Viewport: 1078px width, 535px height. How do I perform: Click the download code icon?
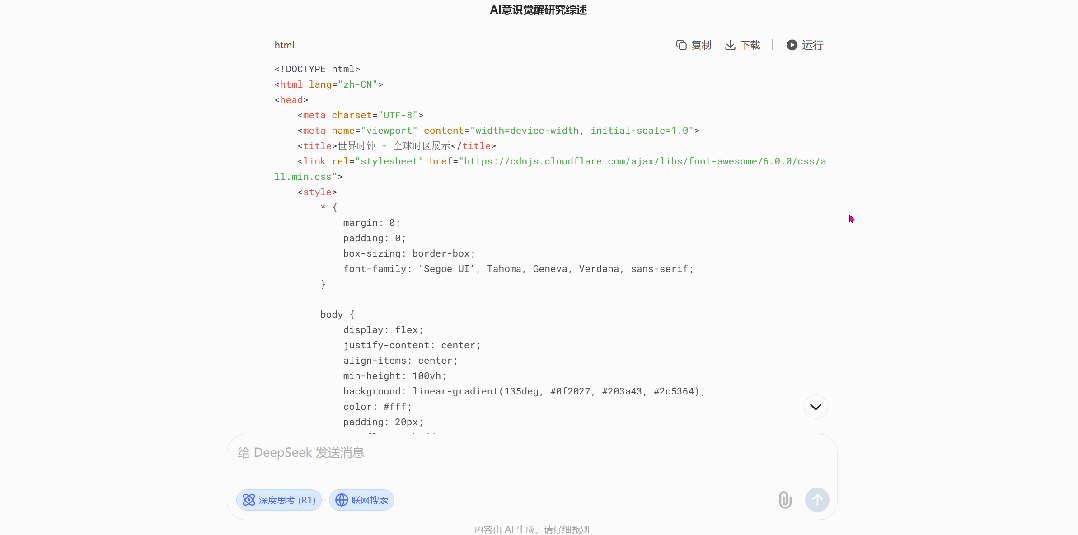point(730,45)
